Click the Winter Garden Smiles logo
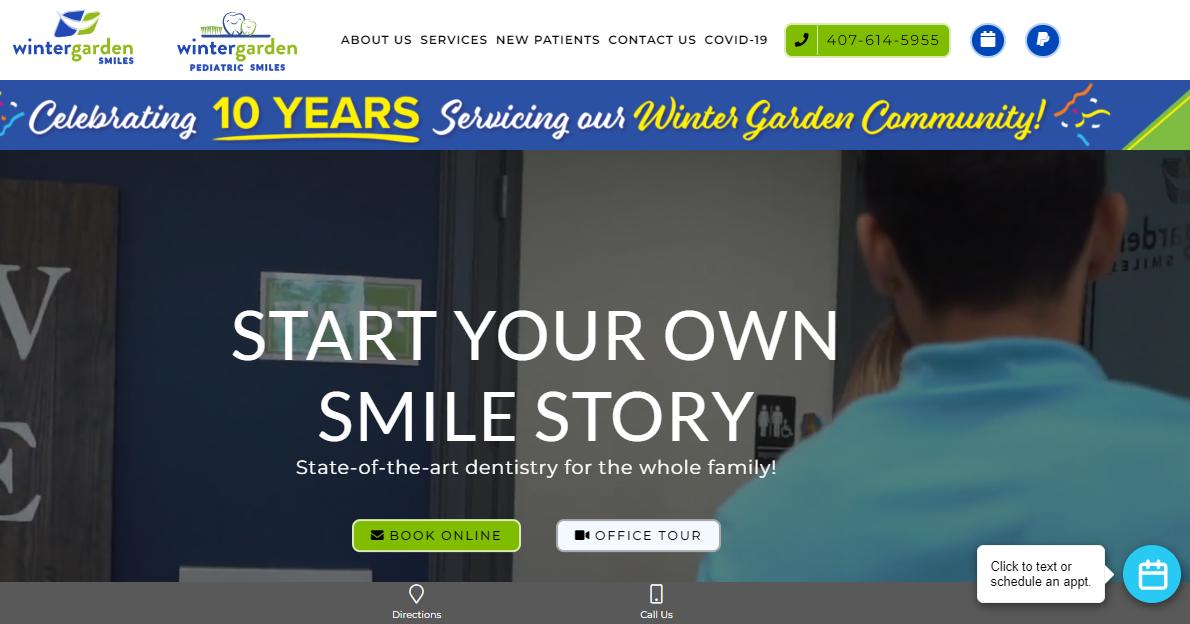 [x=73, y=39]
